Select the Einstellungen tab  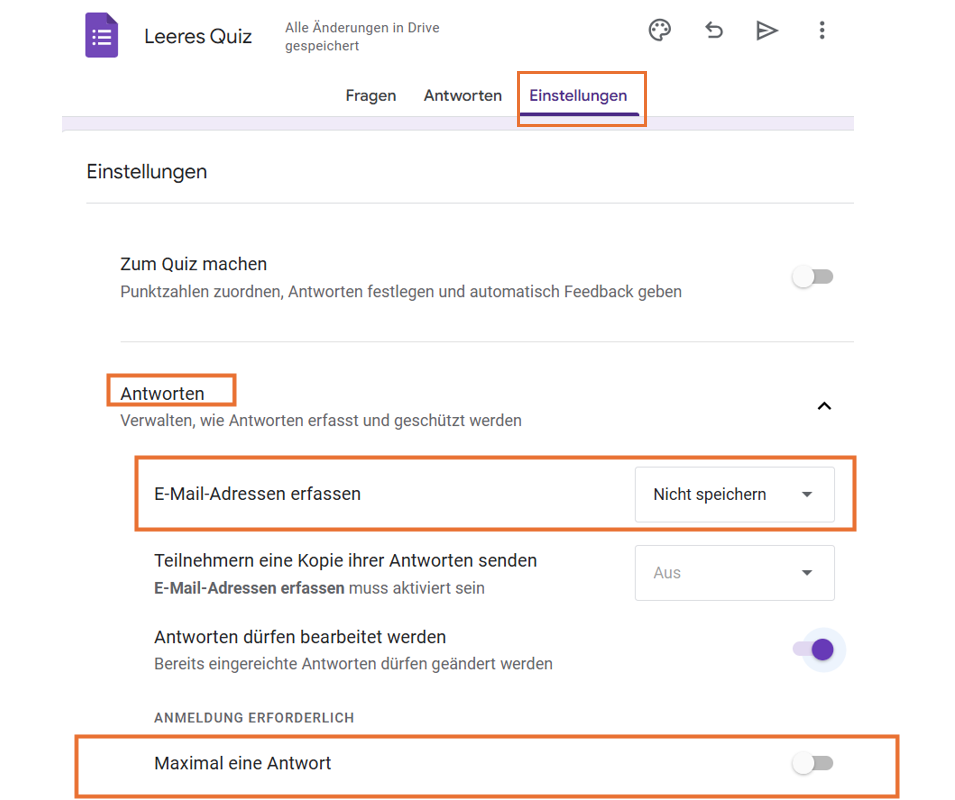click(578, 96)
